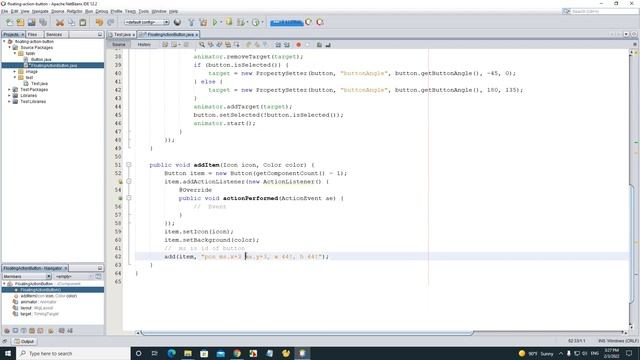Open the Members dropdown in Navigator
The width and height of the screenshot is (640, 360).
pyautogui.click(x=27, y=276)
